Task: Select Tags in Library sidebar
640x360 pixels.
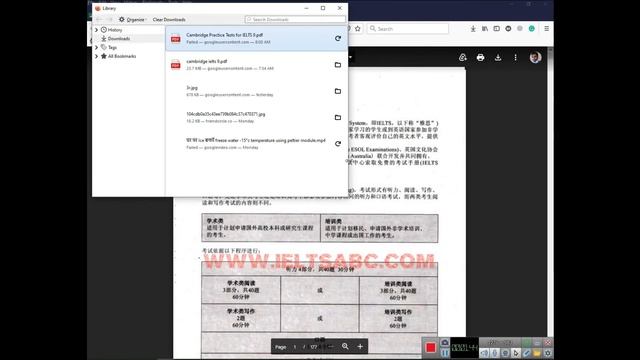Action: point(109,47)
